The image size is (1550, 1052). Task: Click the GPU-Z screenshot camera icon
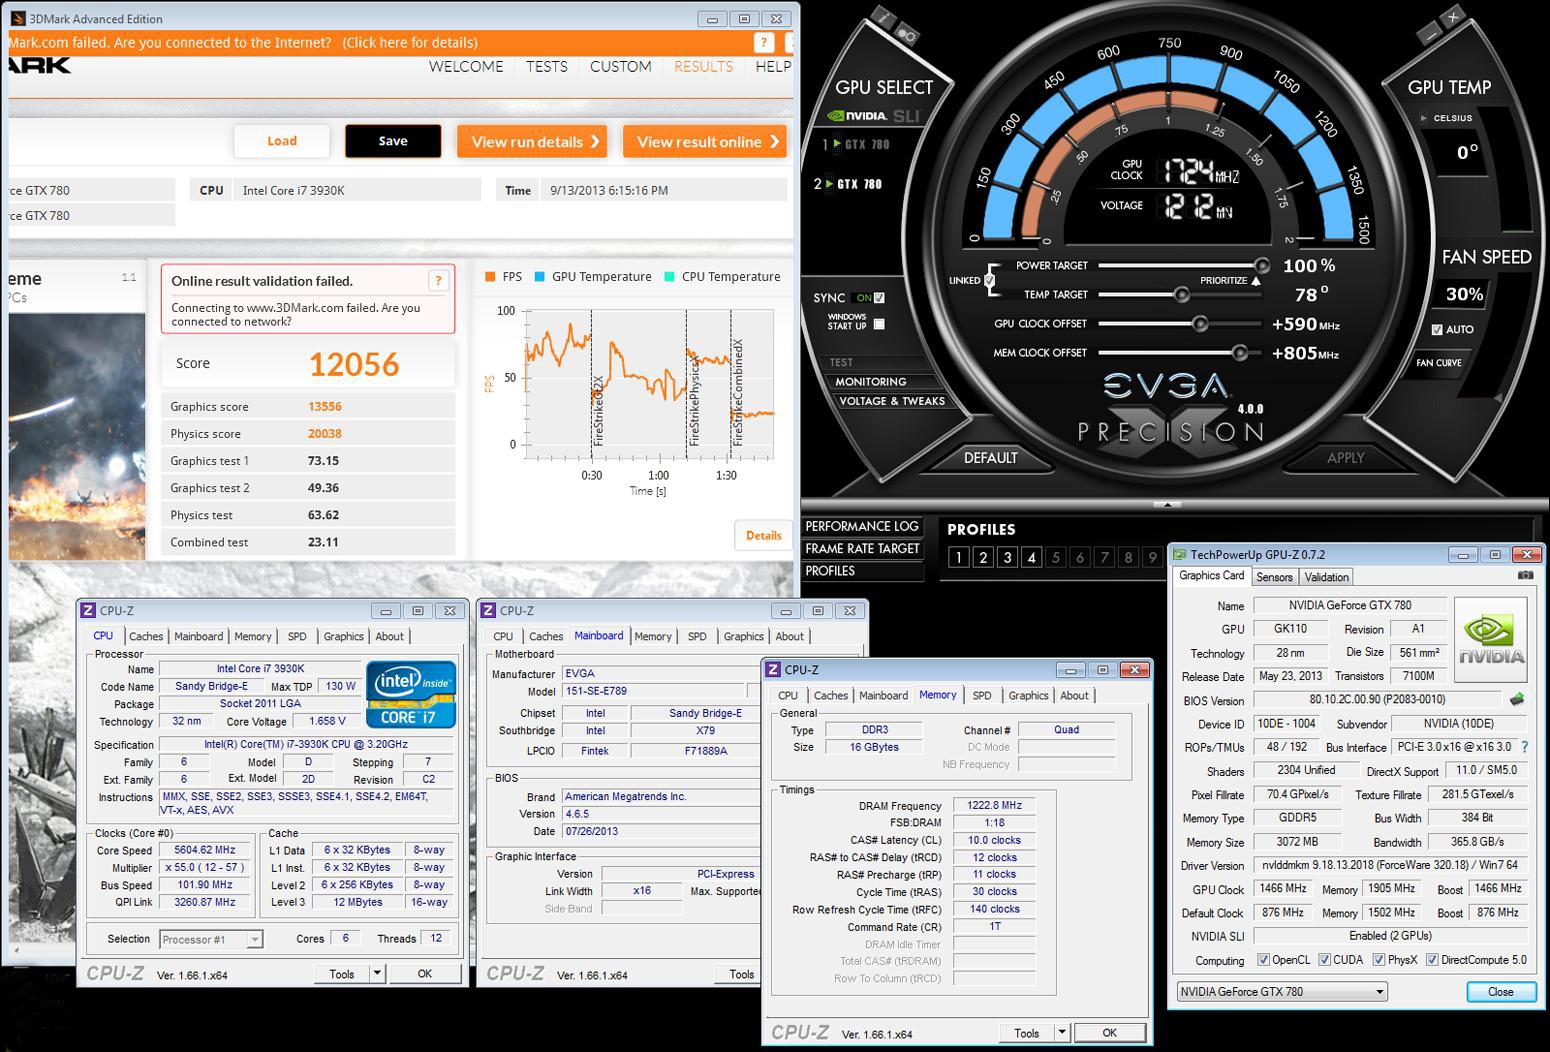tap(1525, 575)
